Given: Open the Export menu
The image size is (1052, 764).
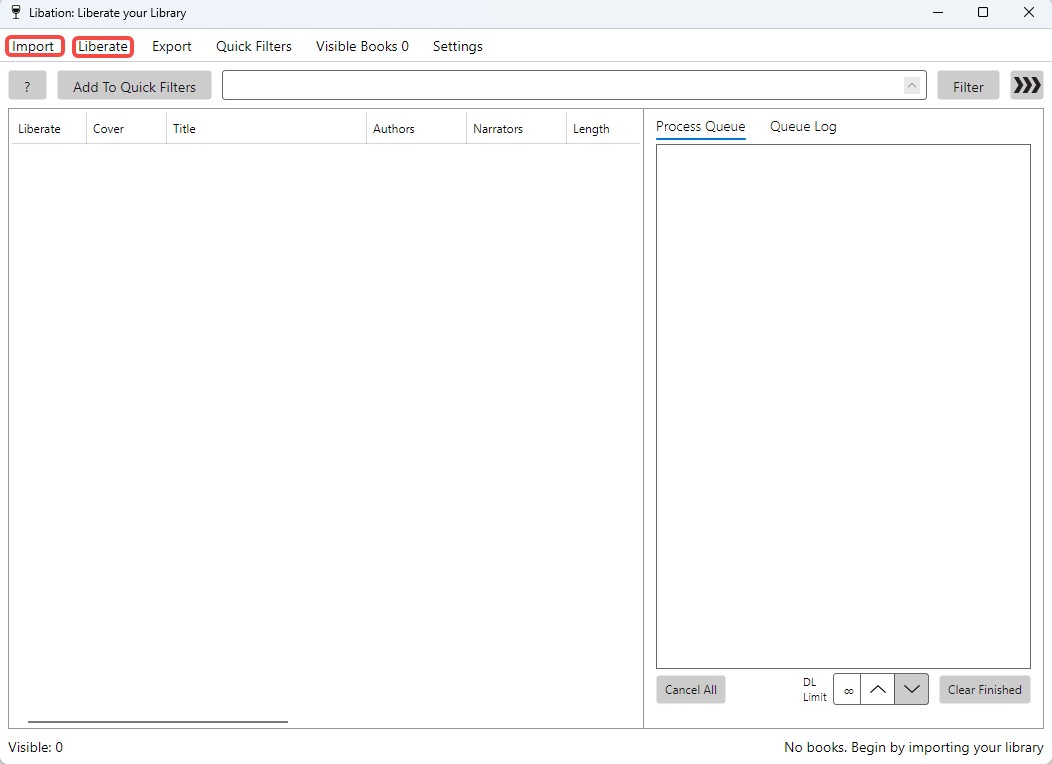Looking at the screenshot, I should (172, 46).
